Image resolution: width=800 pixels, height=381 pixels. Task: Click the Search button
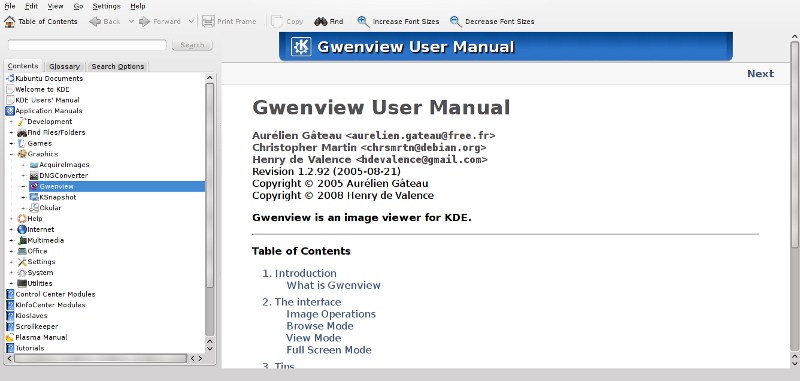[x=192, y=45]
